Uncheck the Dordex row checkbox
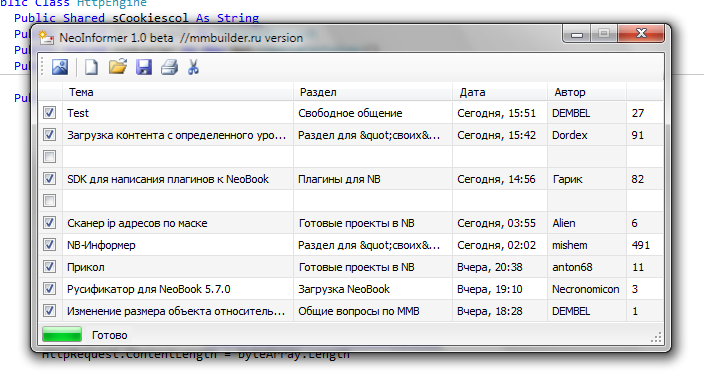Screen dimensions: 704x378 click(x=49, y=135)
